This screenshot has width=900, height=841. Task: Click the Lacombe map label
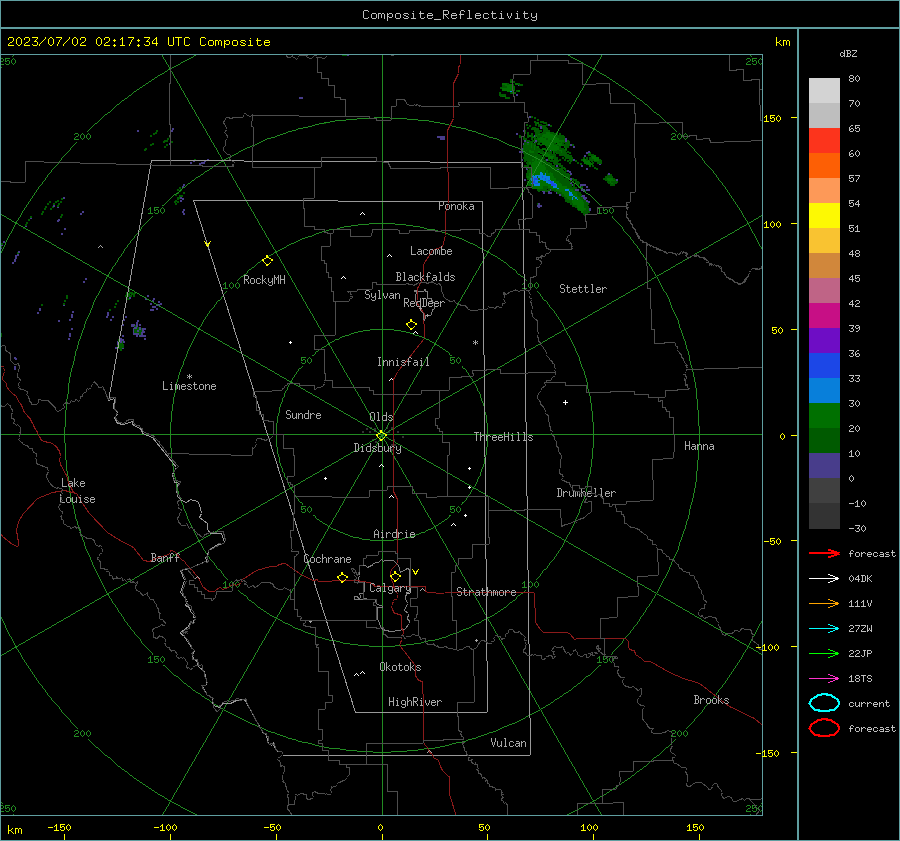point(431,251)
